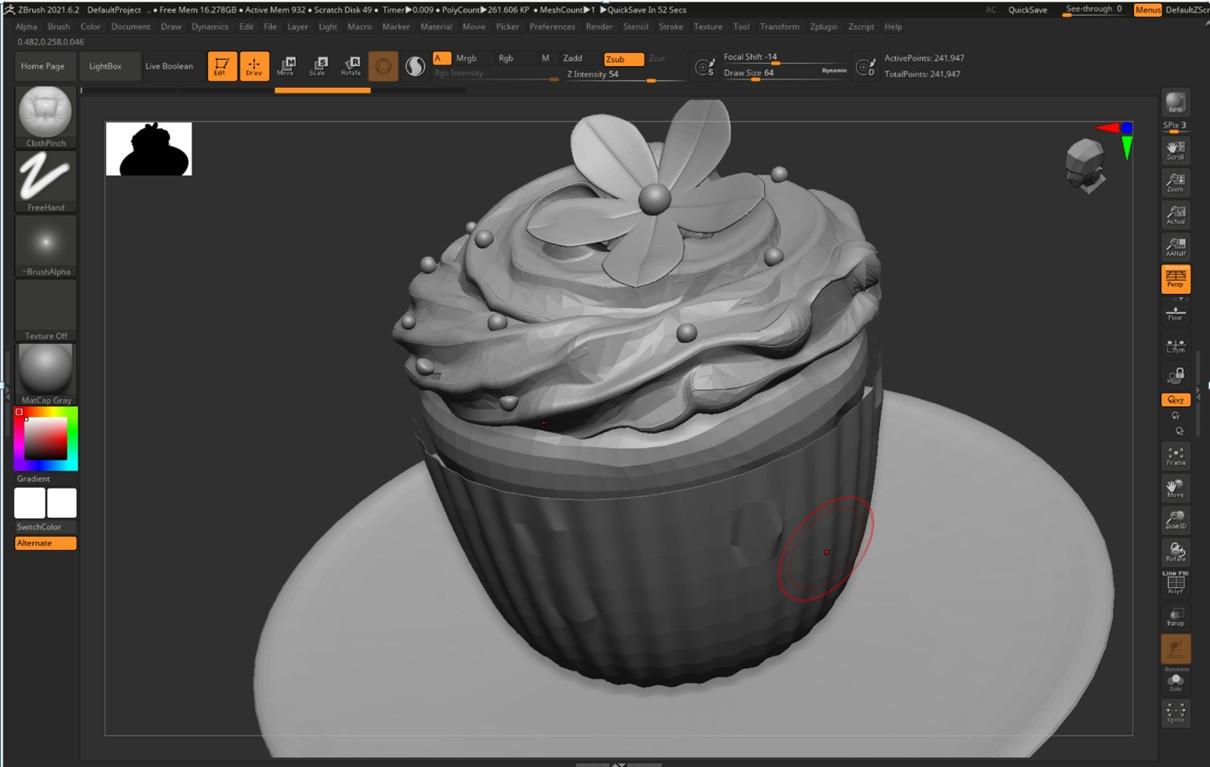This screenshot has width=1210, height=767.
Task: Toggle Transp transparency mode
Action: (x=1175, y=616)
